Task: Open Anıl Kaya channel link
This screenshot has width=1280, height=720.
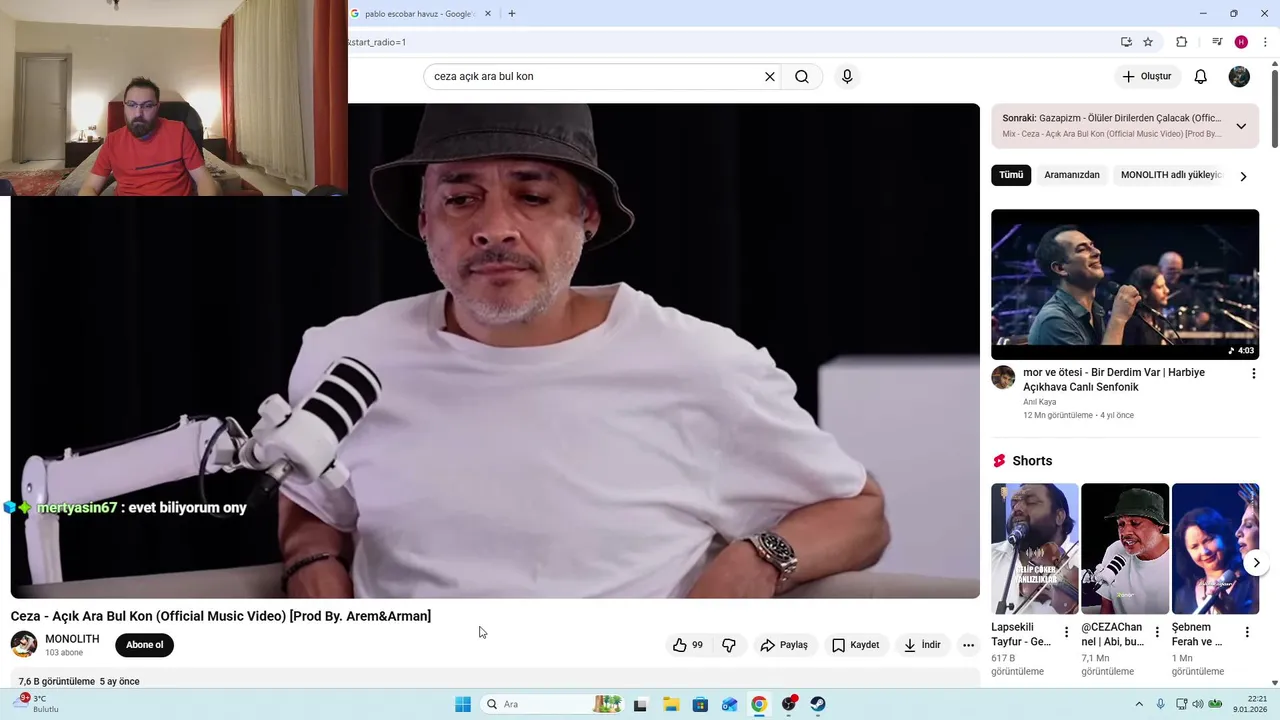Action: (x=1039, y=402)
